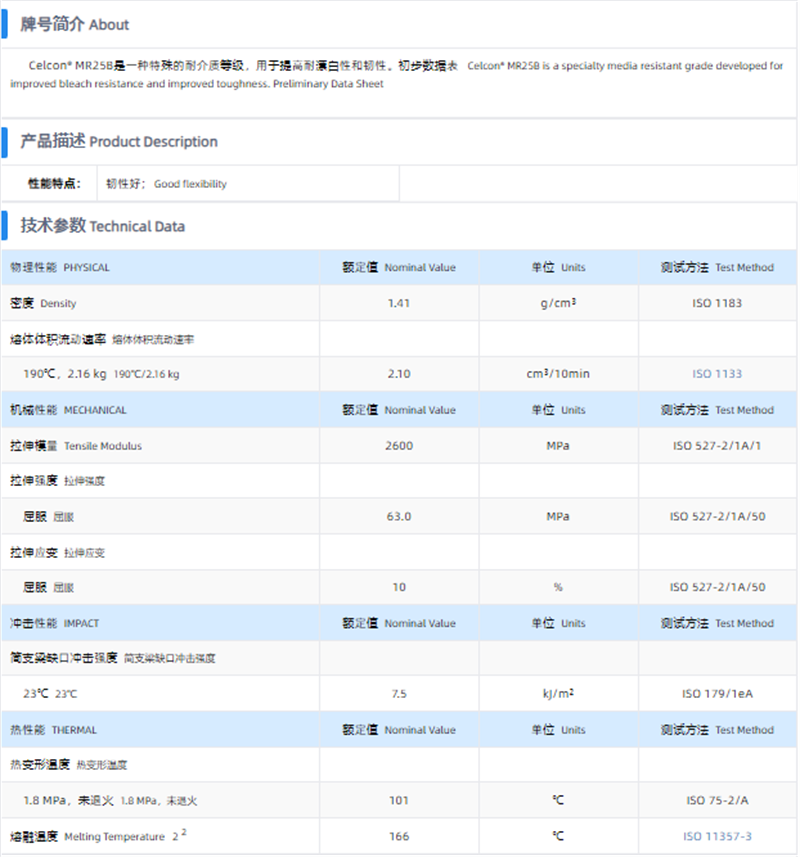
Task: Click the 牌号简介 About section heading
Action: (x=75, y=24)
